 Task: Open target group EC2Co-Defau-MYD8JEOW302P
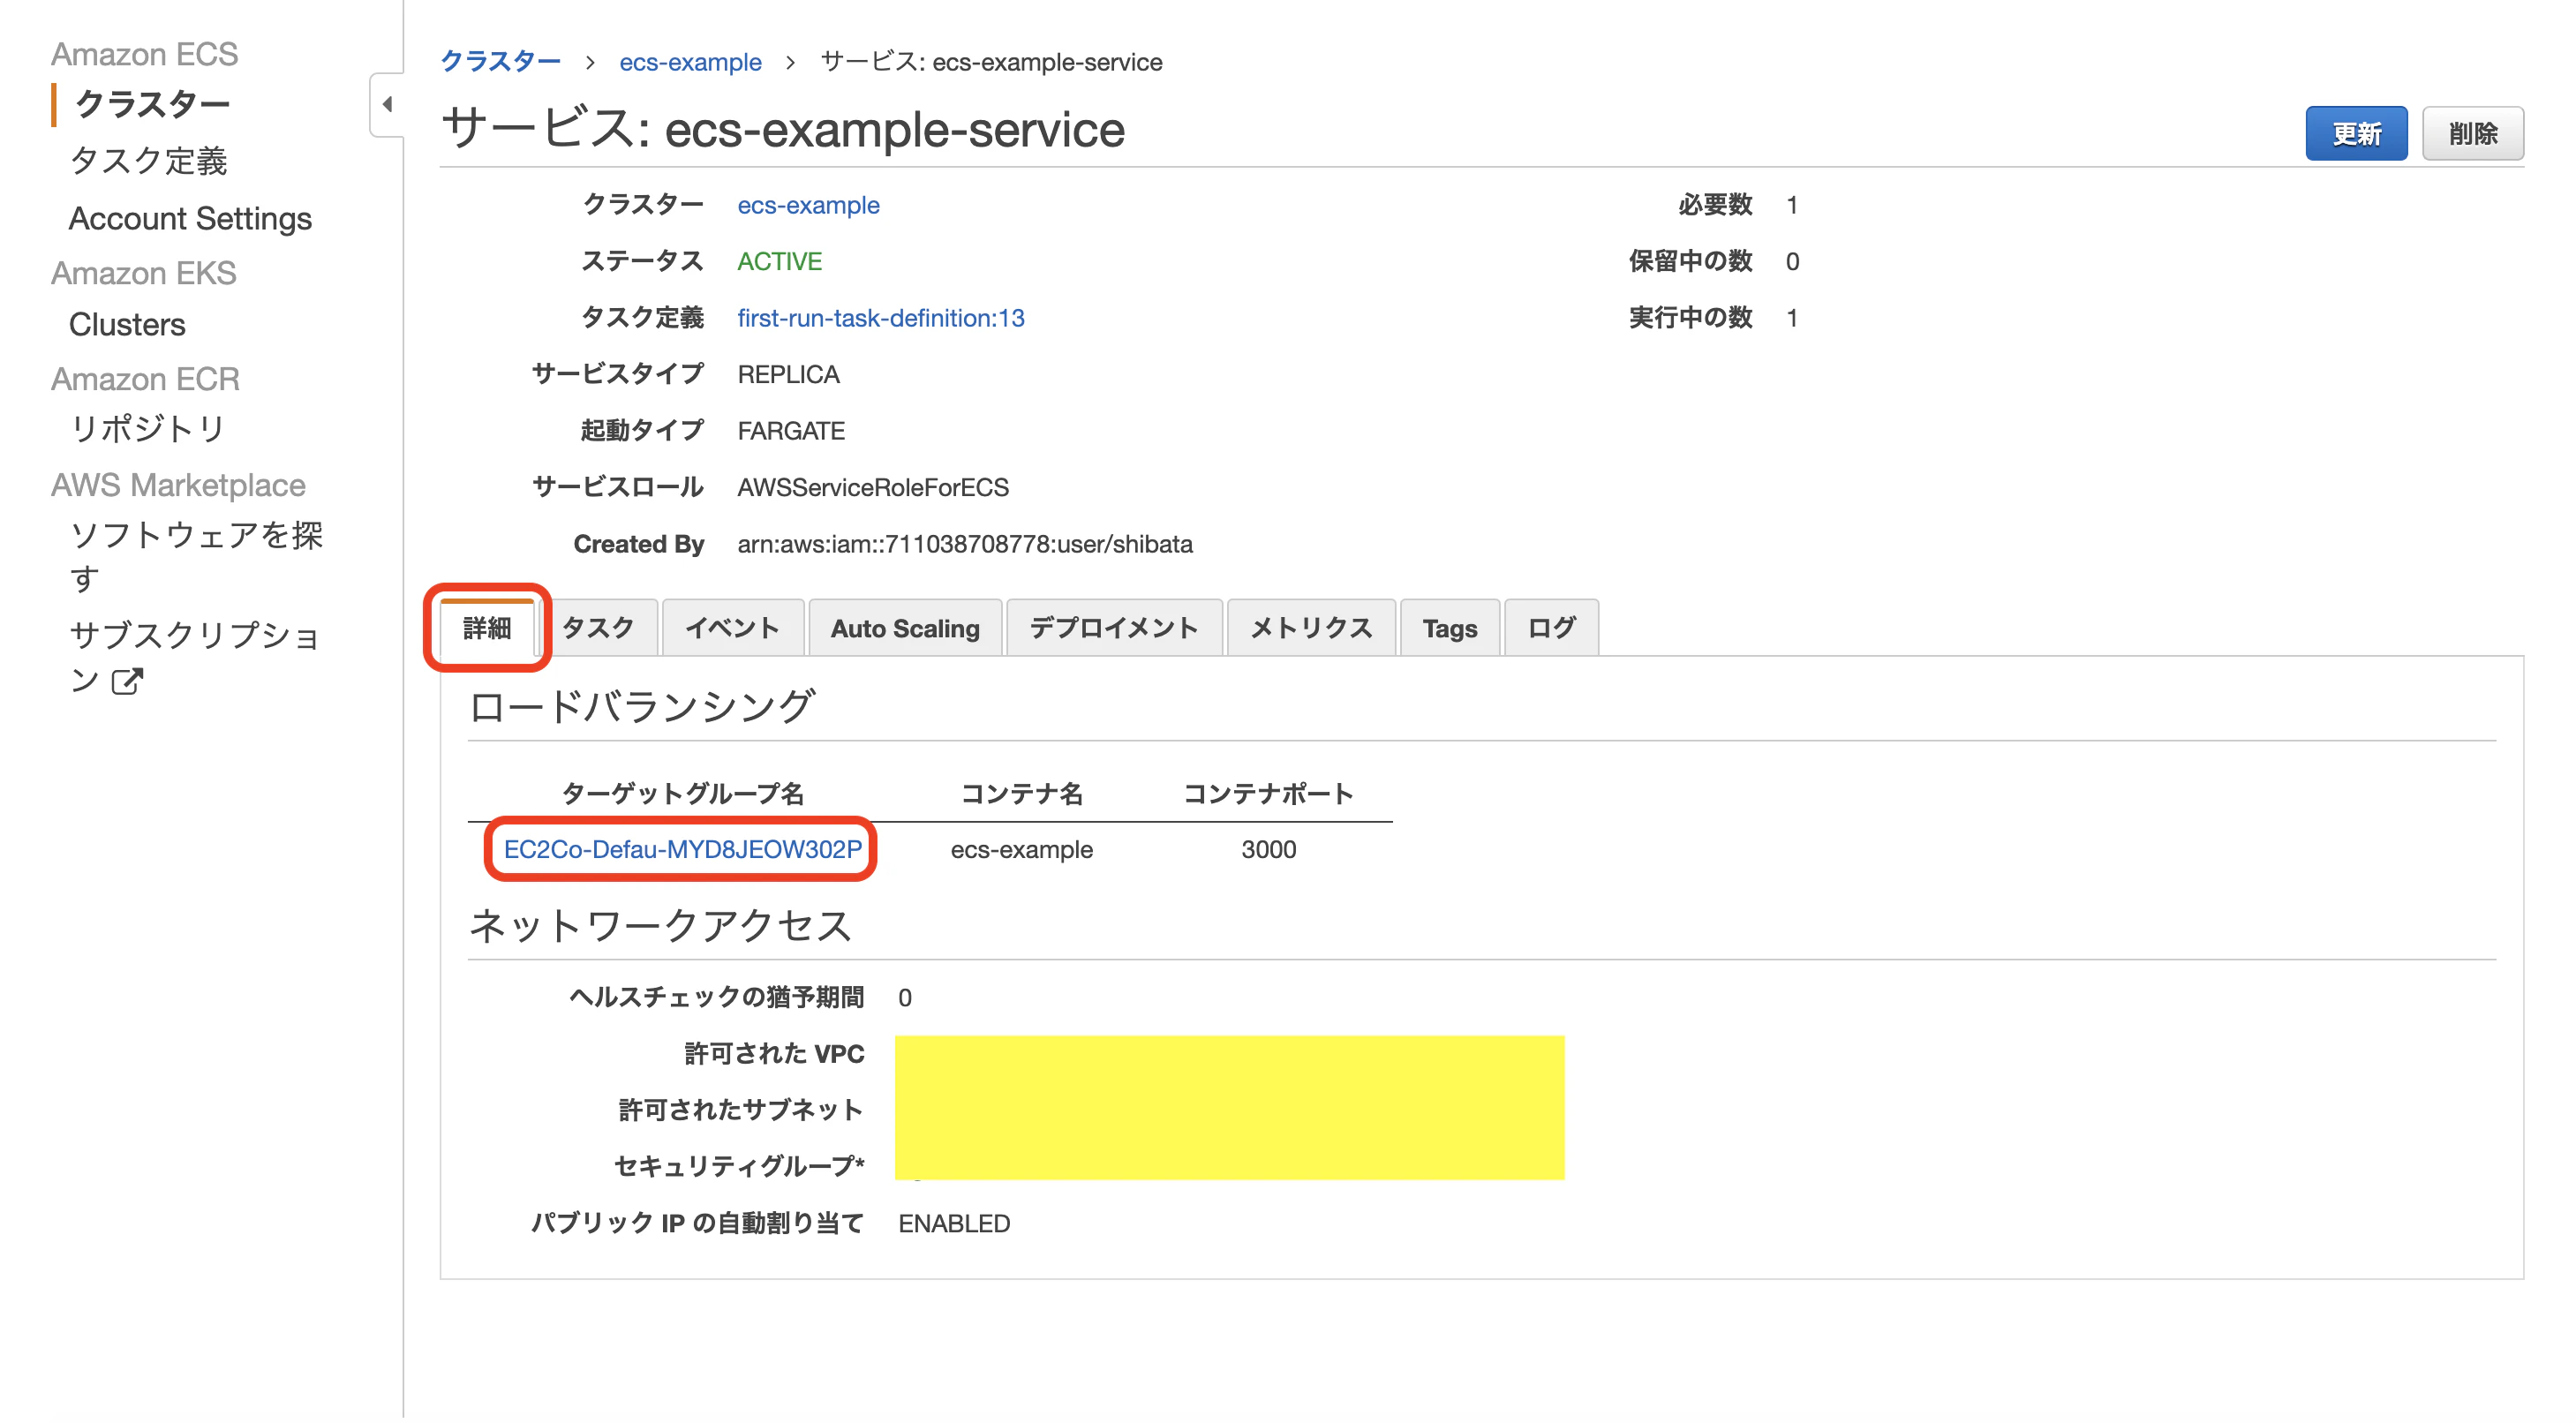[682, 849]
